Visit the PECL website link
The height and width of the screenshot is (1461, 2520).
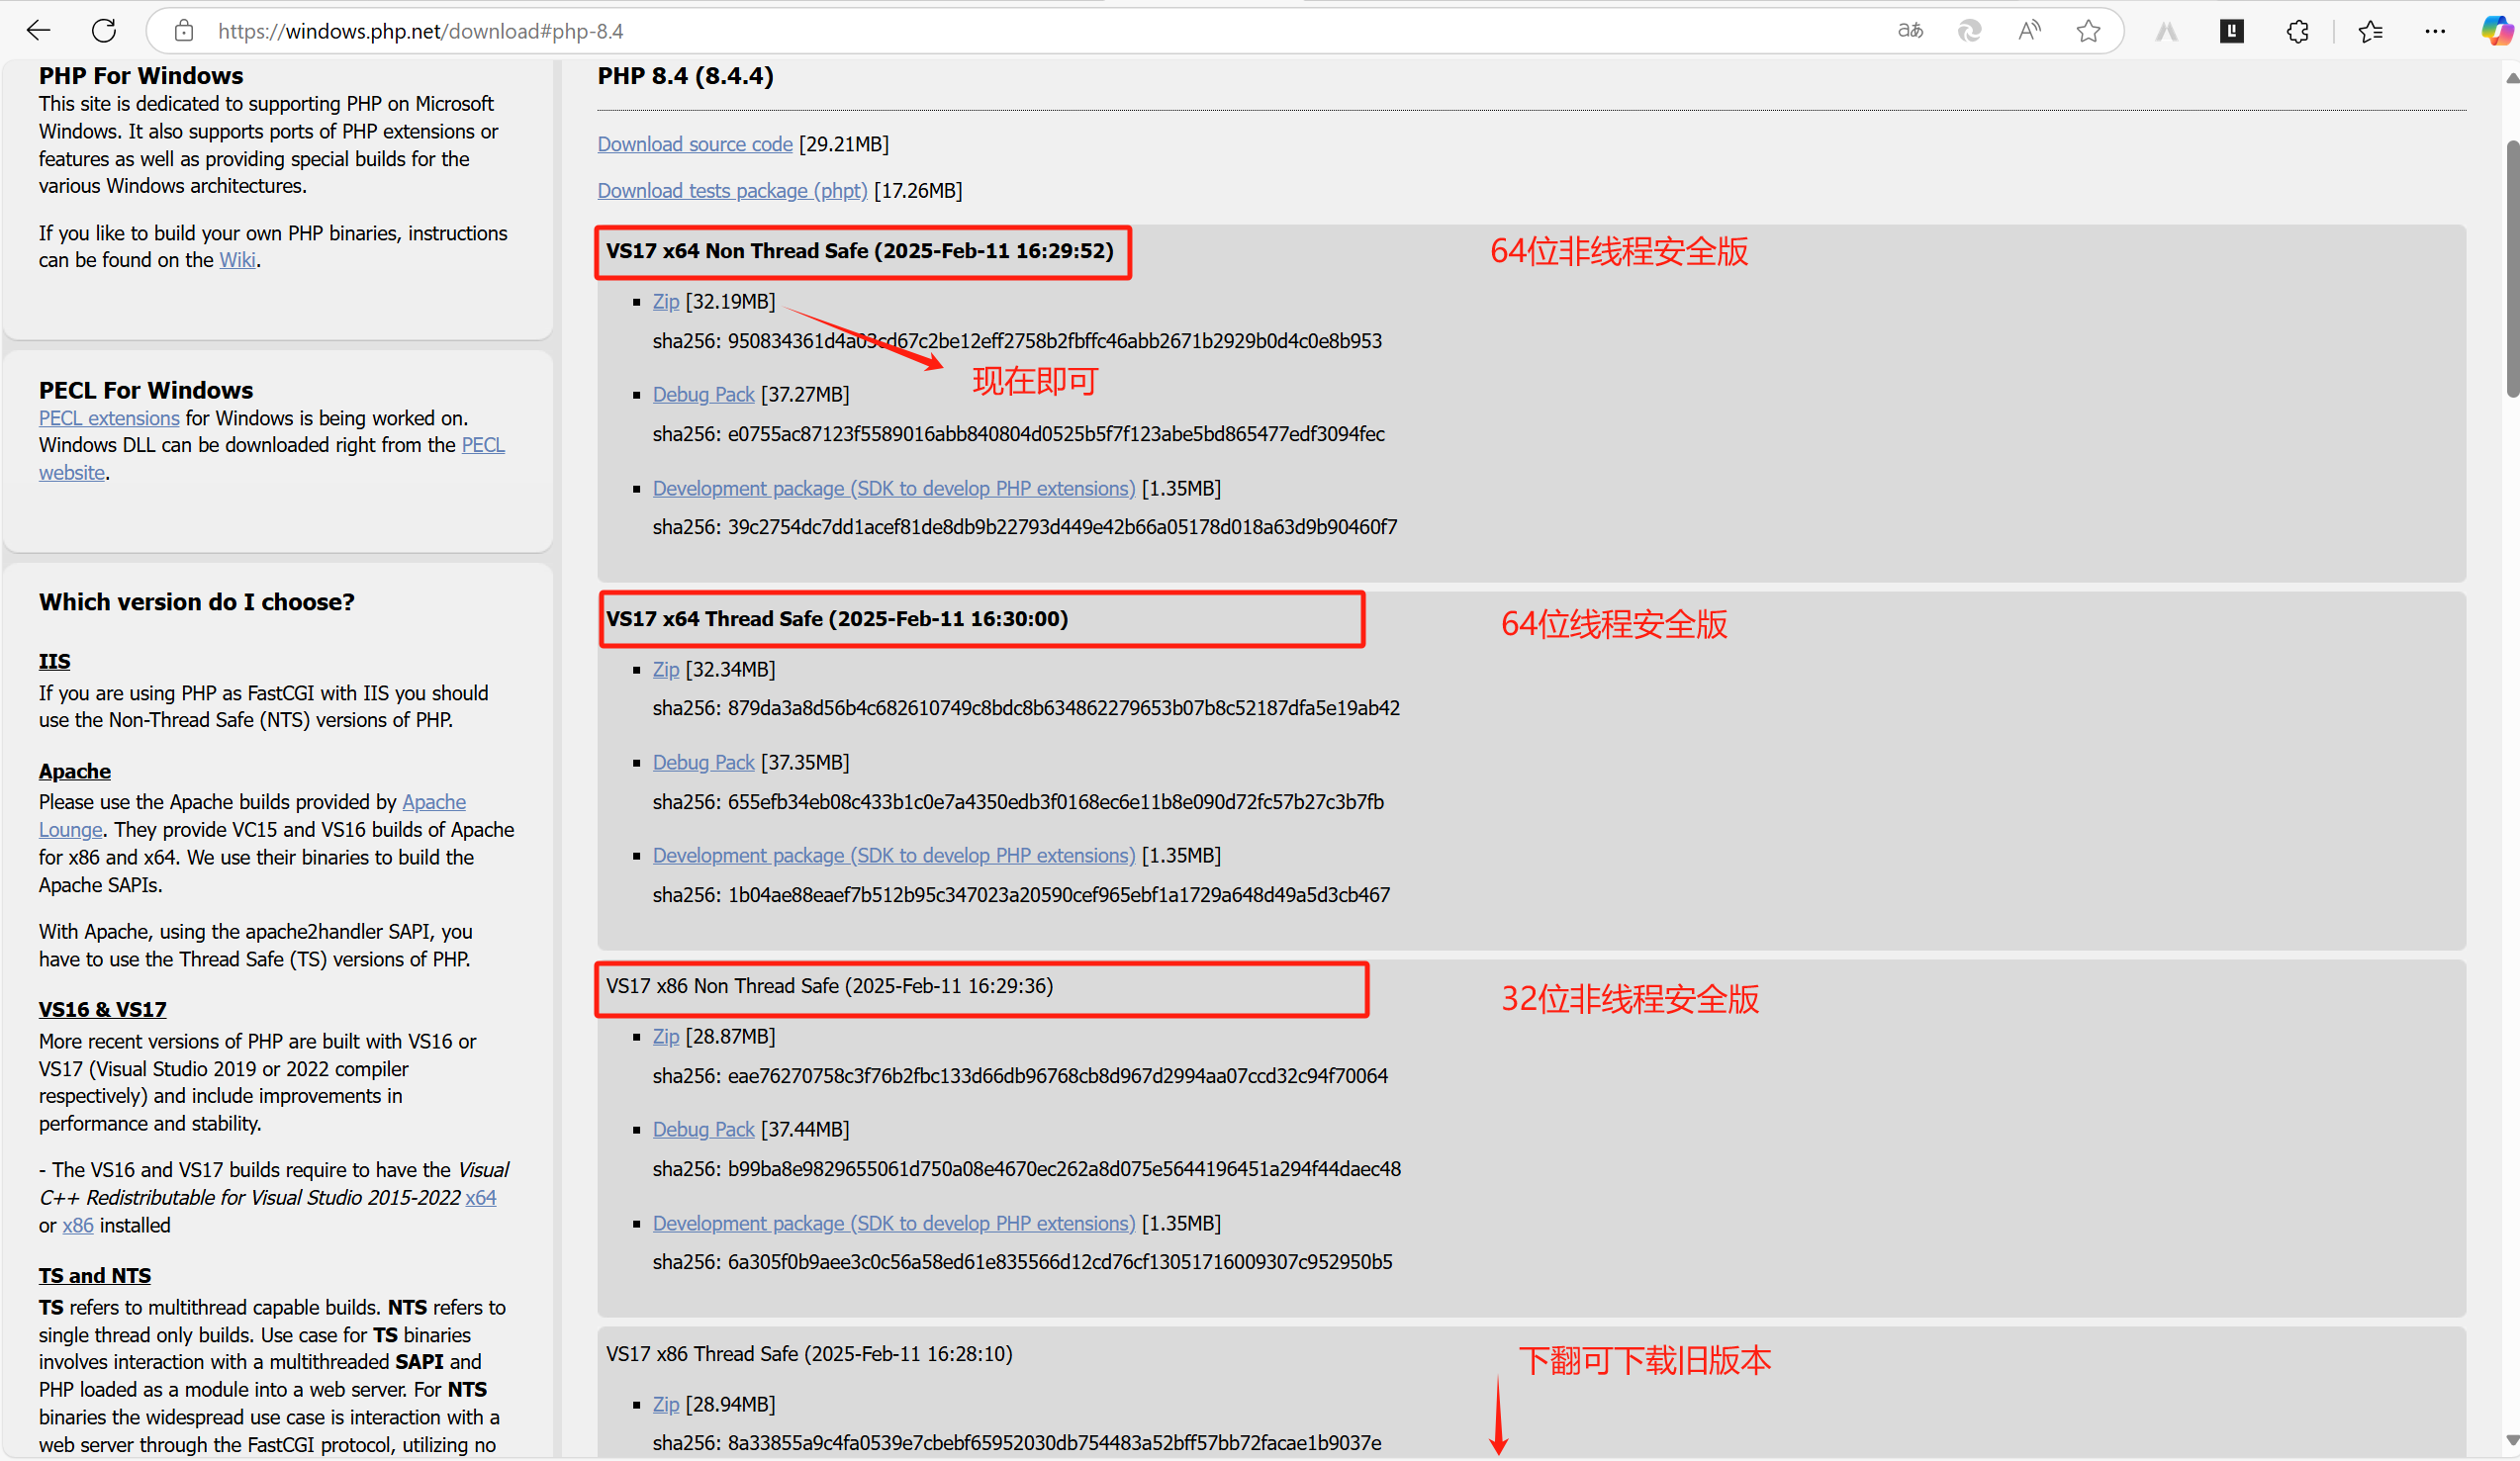click(x=71, y=472)
